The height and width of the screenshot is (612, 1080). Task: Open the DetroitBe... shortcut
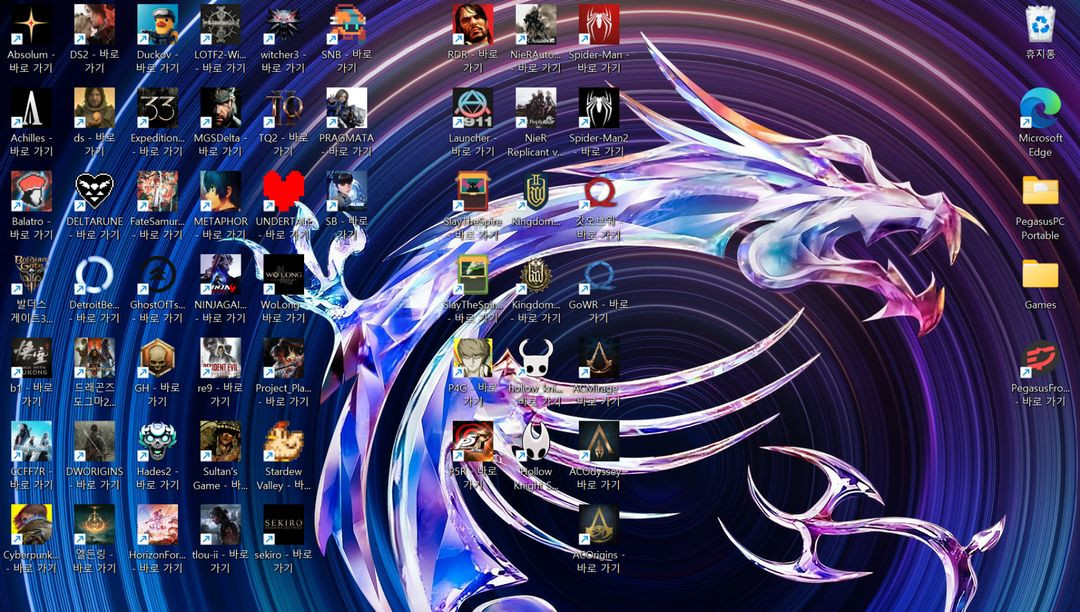coord(94,275)
